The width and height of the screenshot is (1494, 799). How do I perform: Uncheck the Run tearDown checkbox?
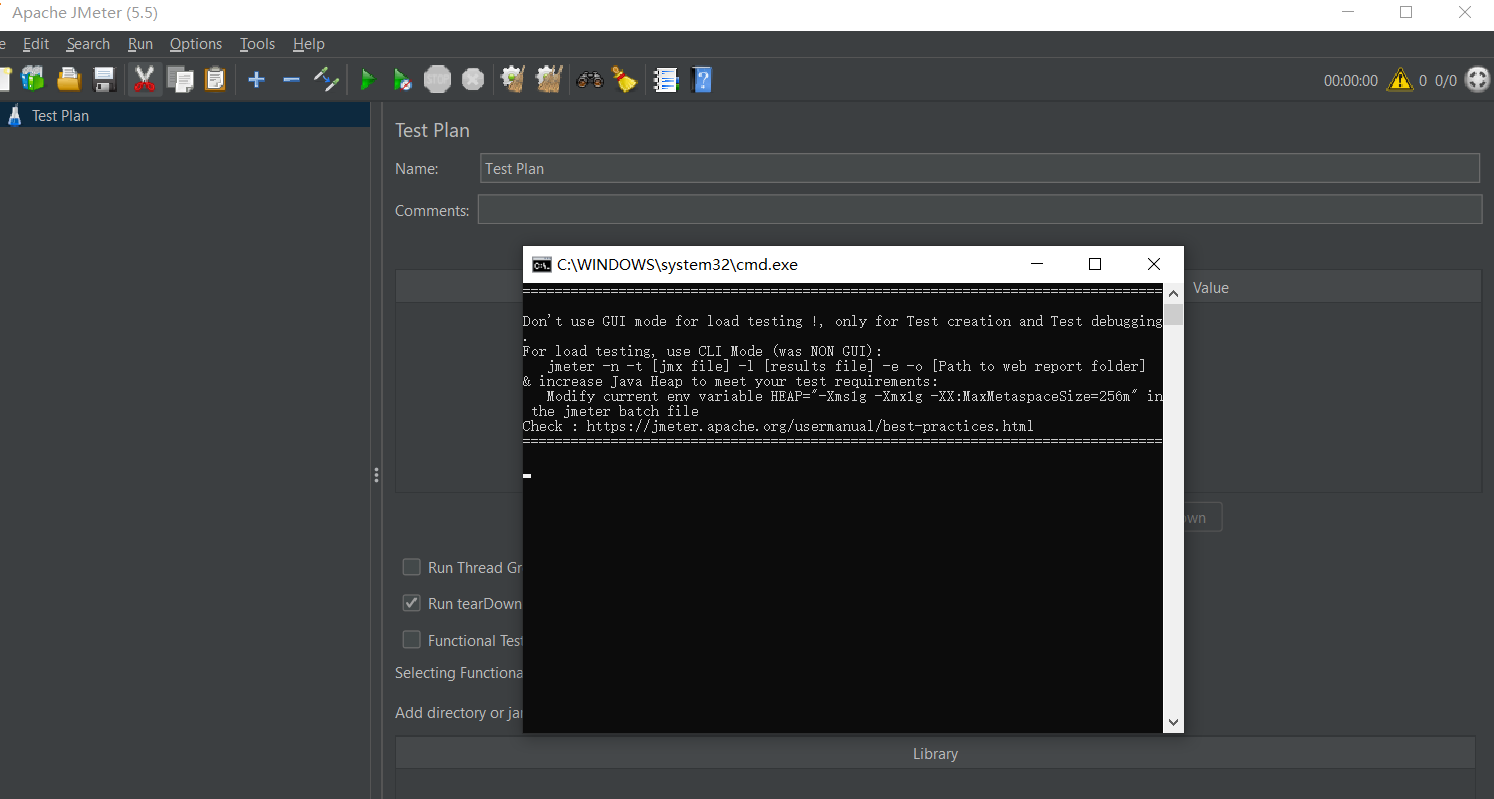click(411, 603)
